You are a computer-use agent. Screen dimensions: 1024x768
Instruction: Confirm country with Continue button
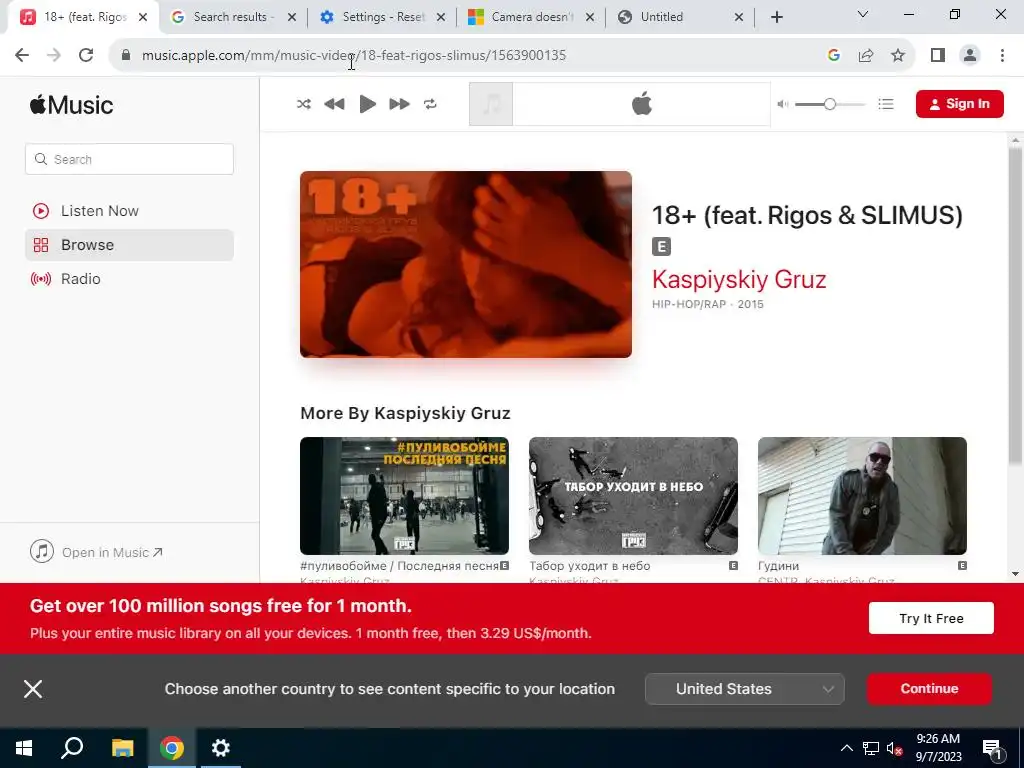(929, 689)
